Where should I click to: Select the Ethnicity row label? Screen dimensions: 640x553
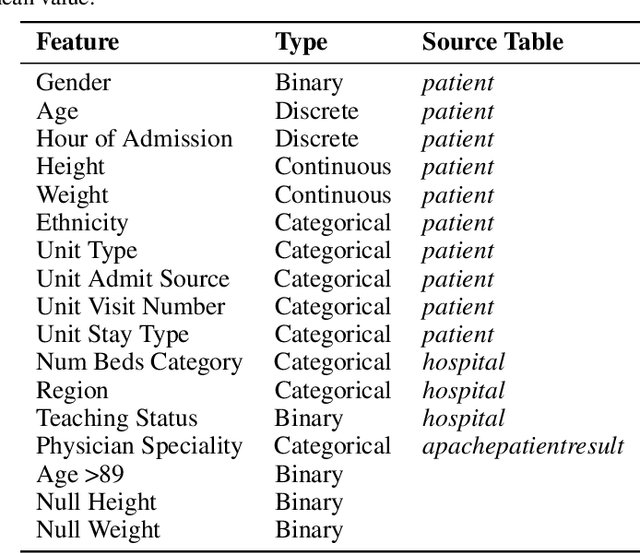(x=82, y=223)
